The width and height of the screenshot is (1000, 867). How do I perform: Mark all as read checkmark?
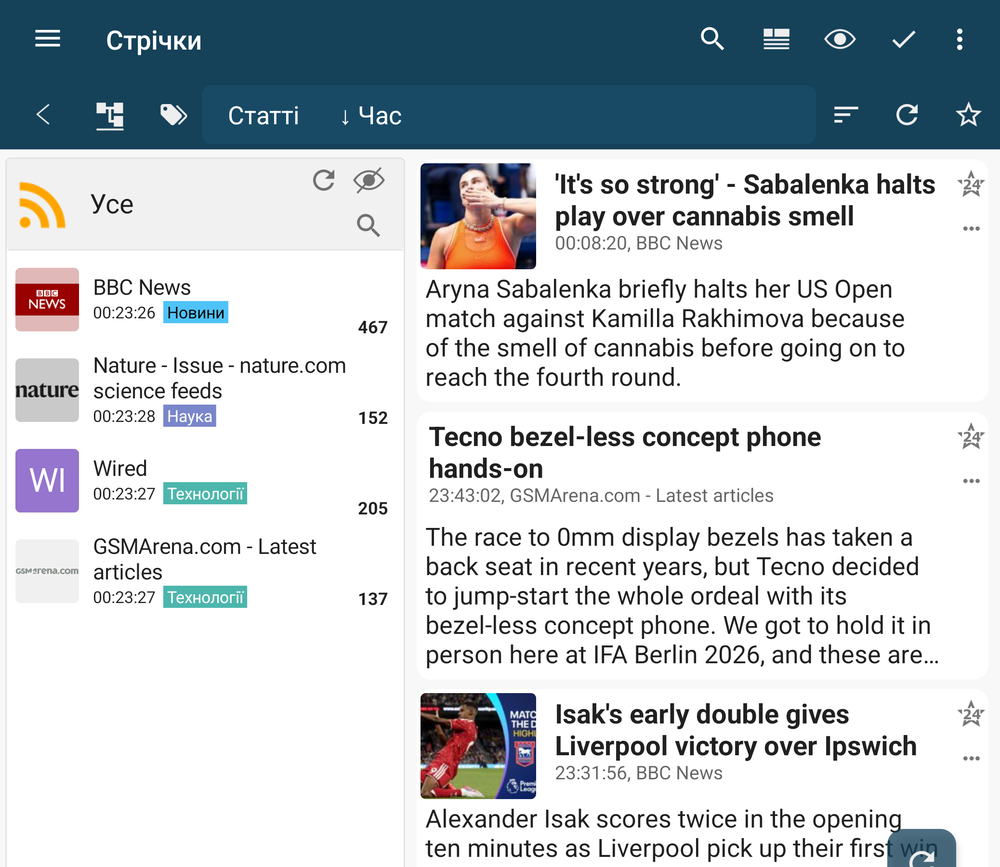pos(904,40)
